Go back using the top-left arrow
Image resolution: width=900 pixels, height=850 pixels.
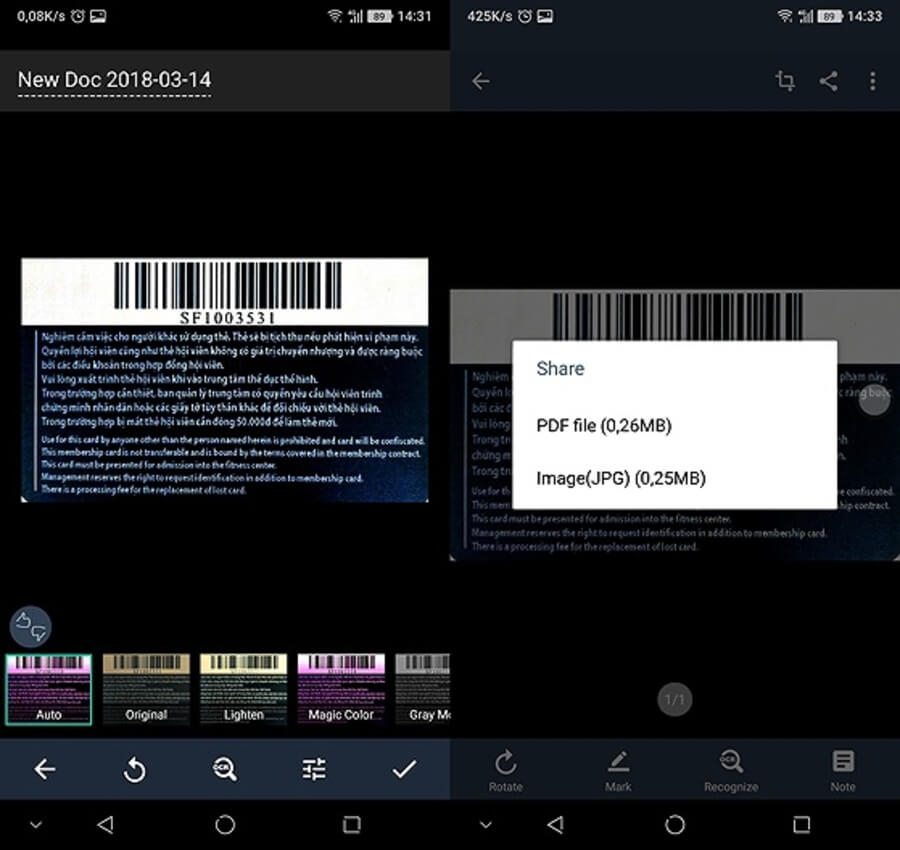coord(482,81)
